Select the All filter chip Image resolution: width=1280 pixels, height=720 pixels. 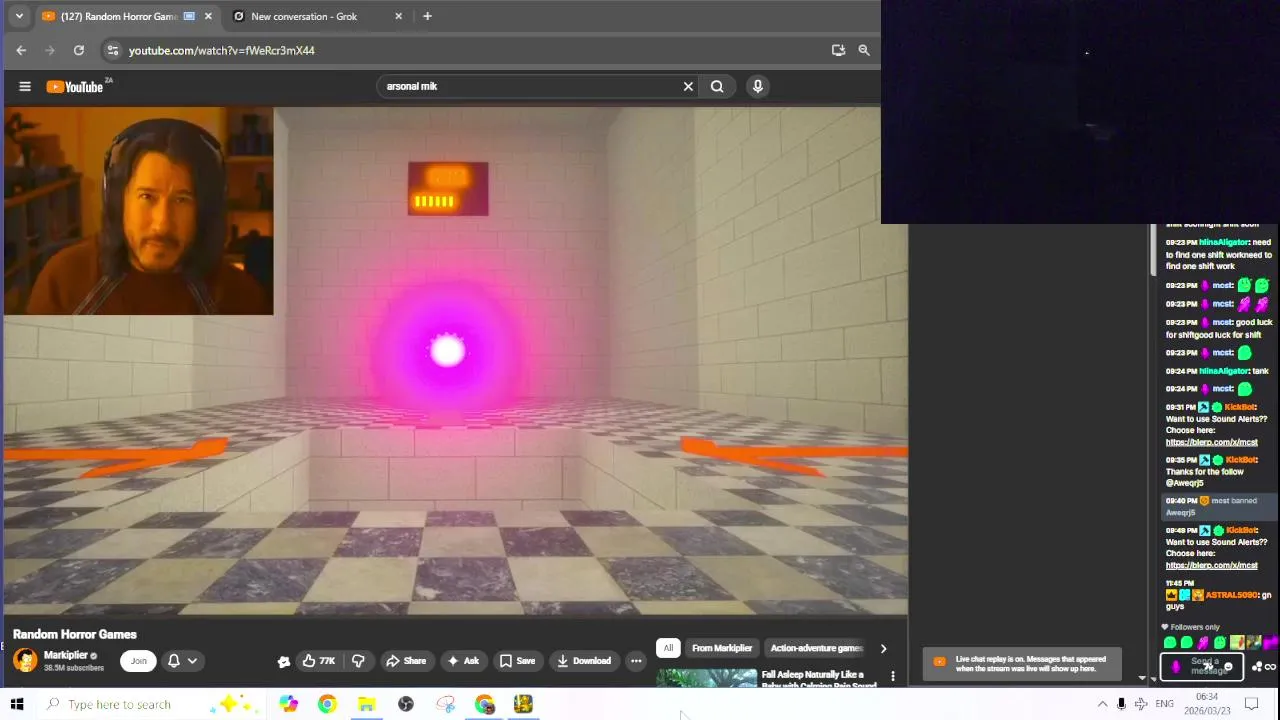[x=668, y=648]
